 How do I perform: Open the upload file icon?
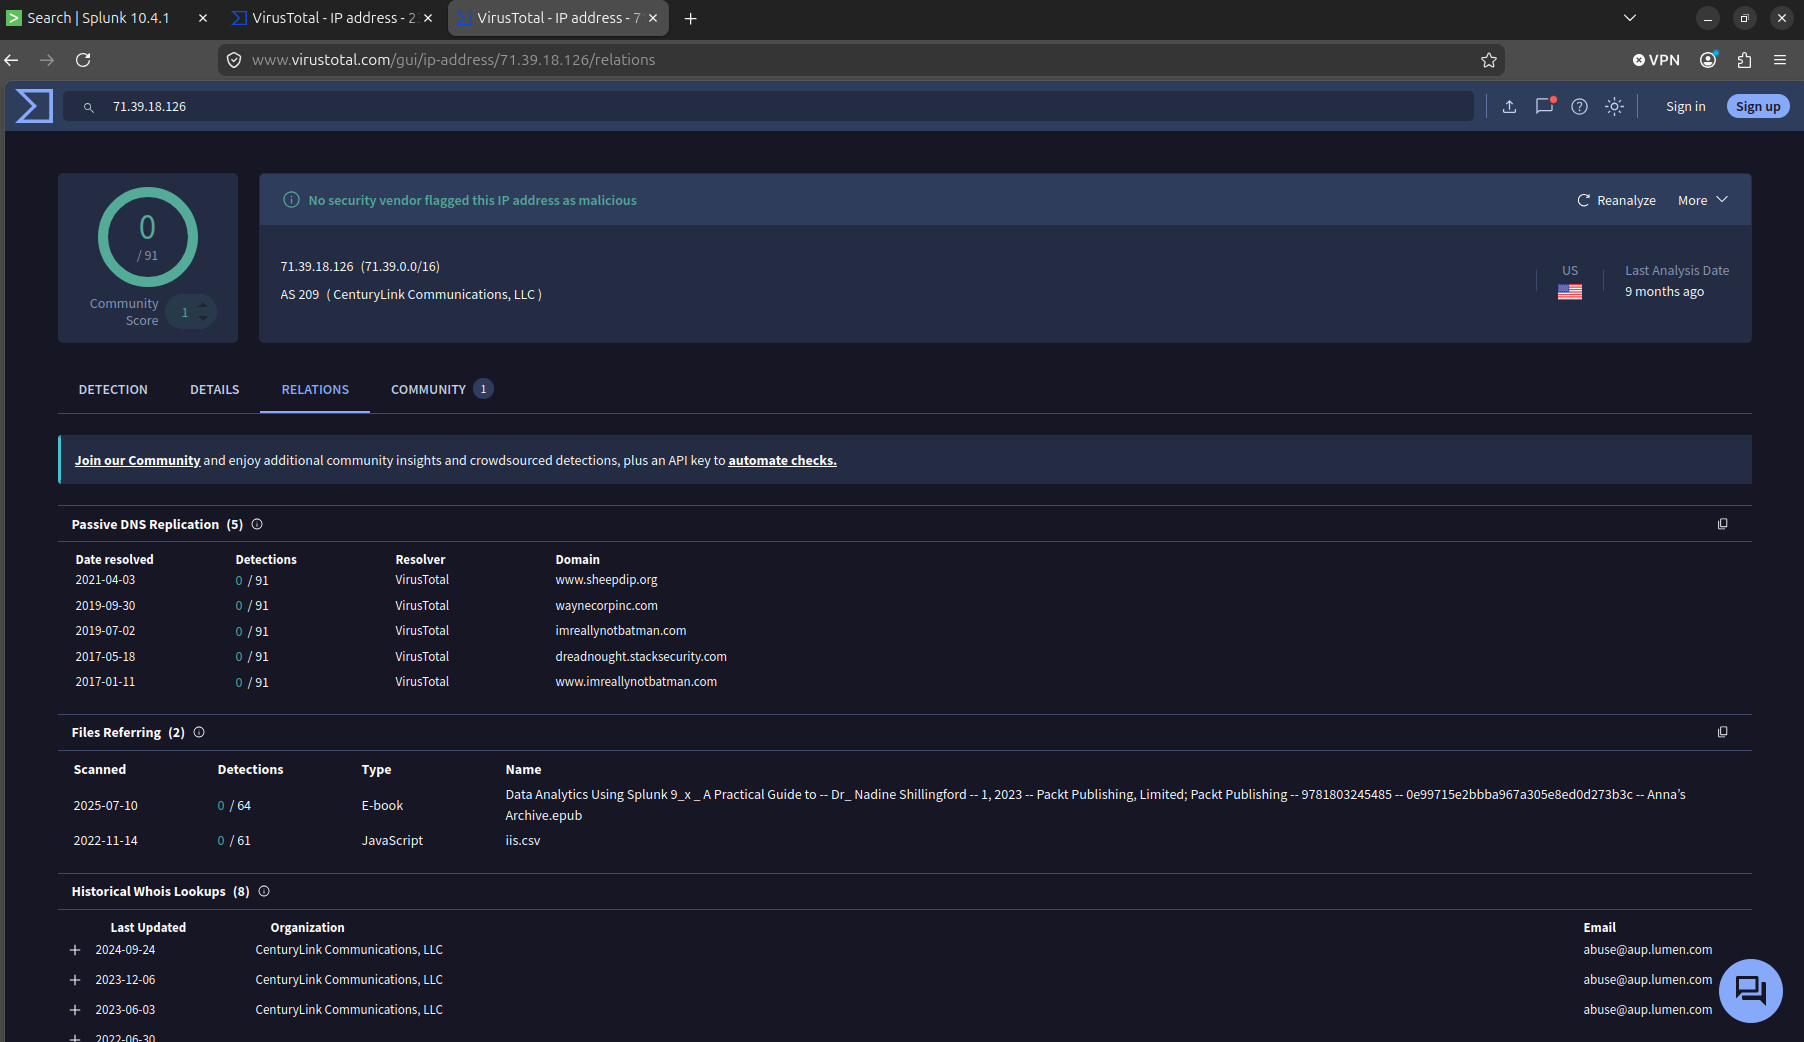[1510, 106]
